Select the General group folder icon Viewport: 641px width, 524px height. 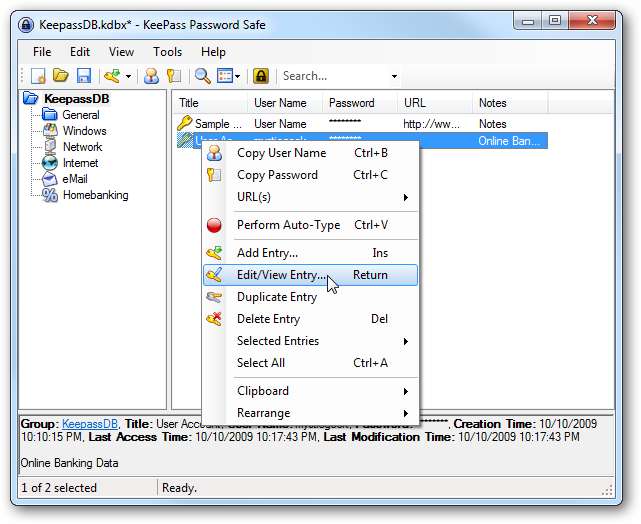pyautogui.click(x=49, y=114)
